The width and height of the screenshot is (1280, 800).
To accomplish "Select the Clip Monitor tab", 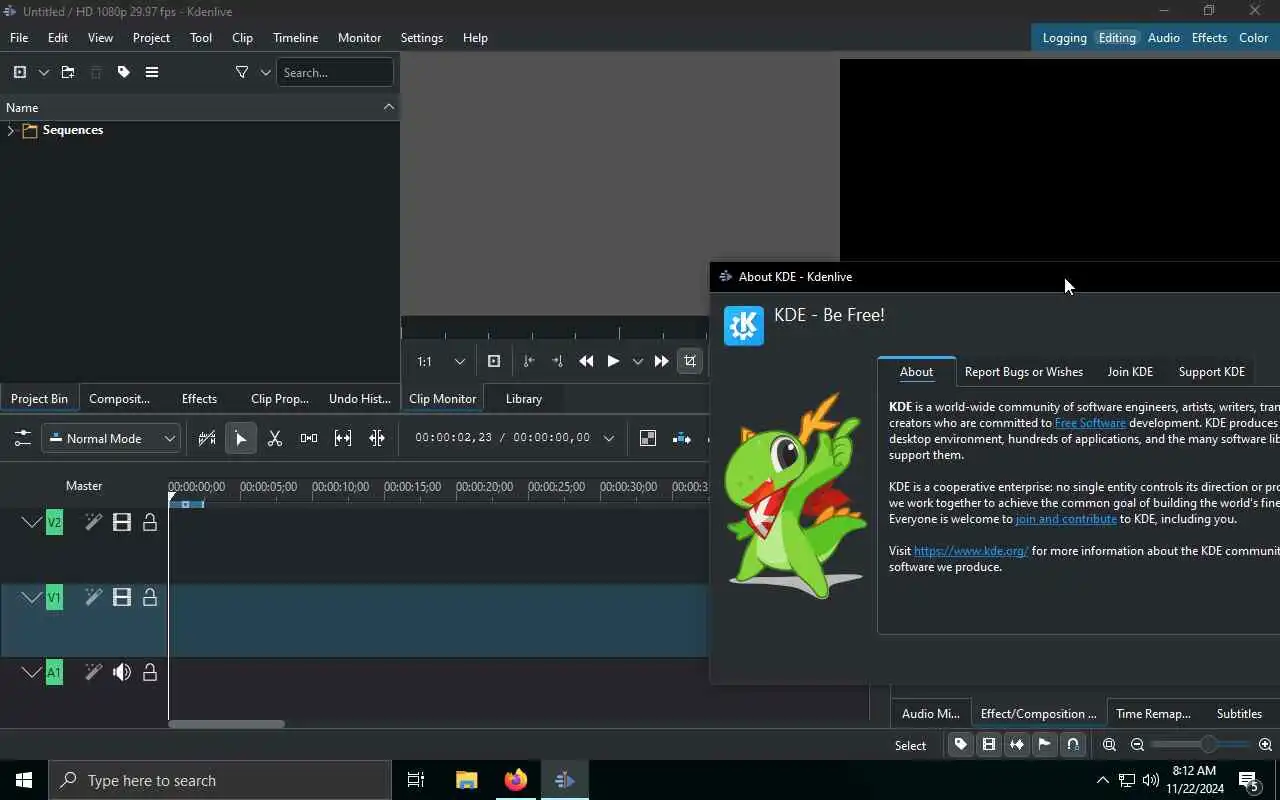I will pos(442,398).
